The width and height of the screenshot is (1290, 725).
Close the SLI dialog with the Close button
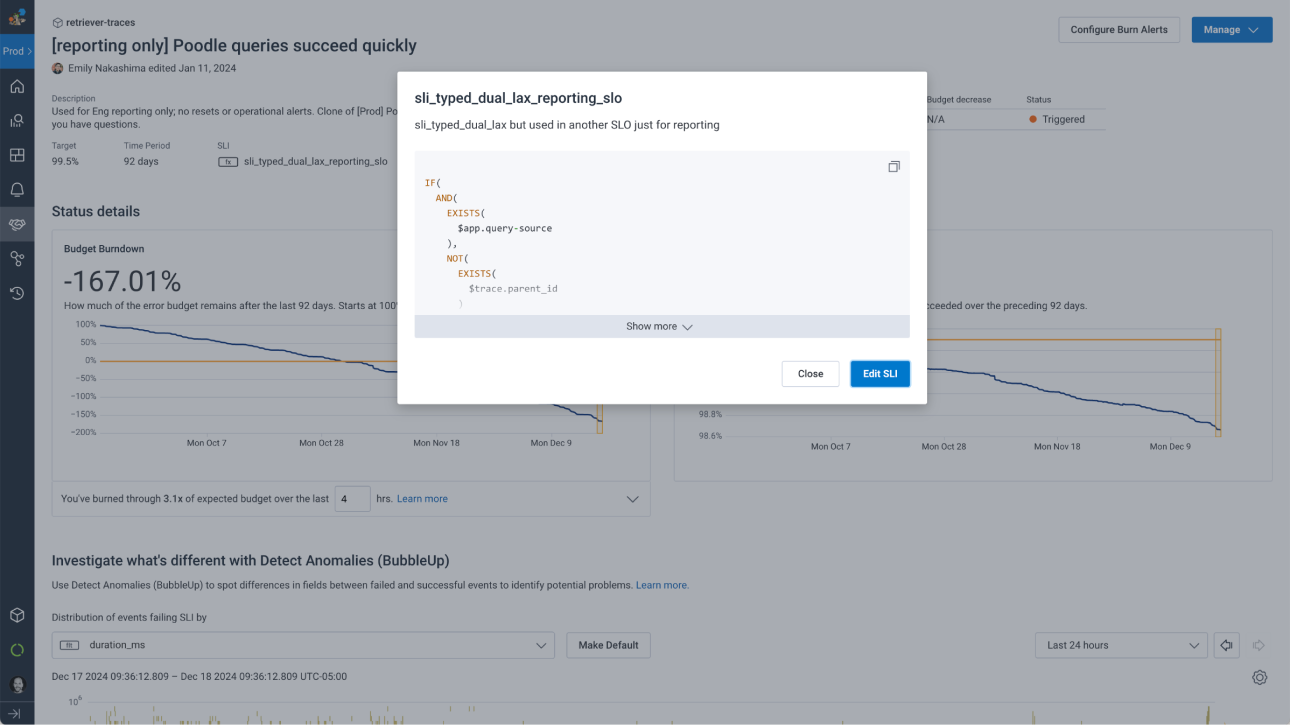pos(810,374)
